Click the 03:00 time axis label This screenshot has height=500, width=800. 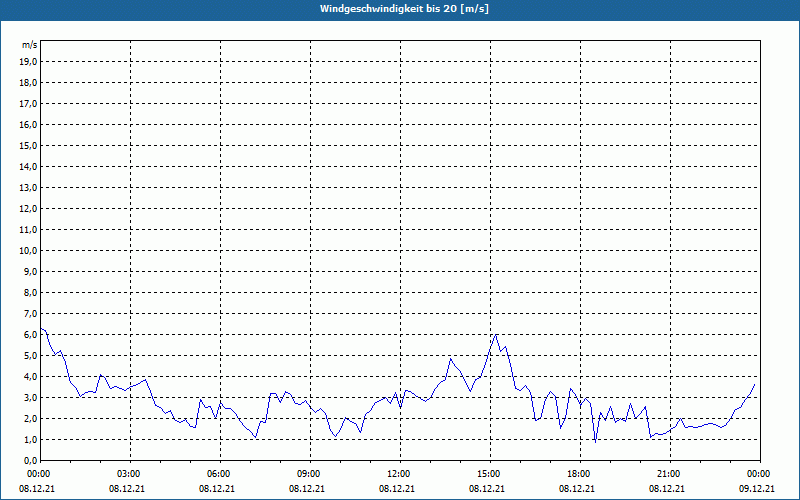coord(130,474)
